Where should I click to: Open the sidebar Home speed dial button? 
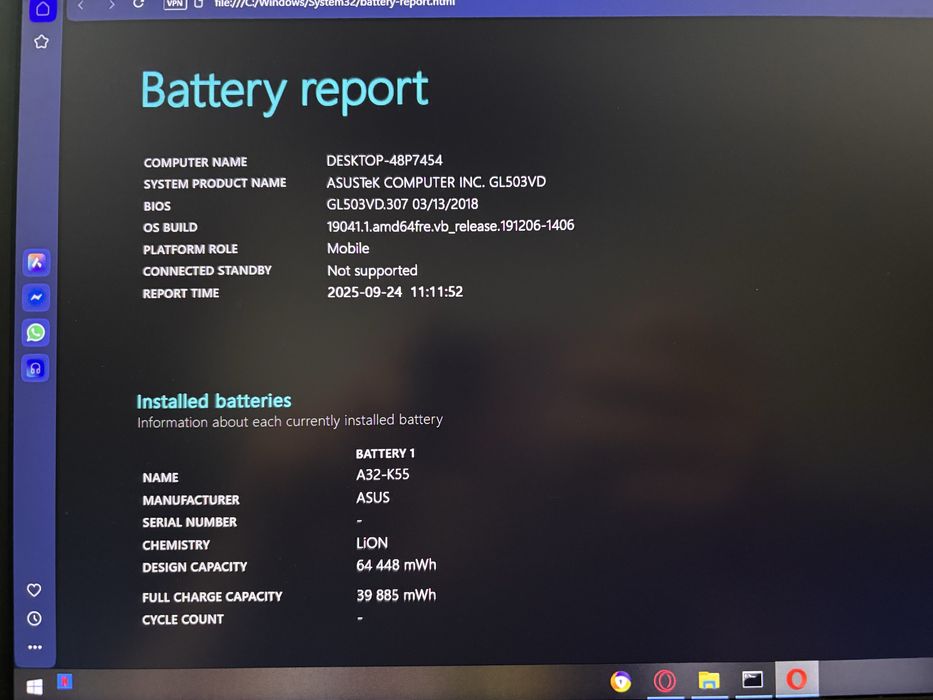coord(42,8)
